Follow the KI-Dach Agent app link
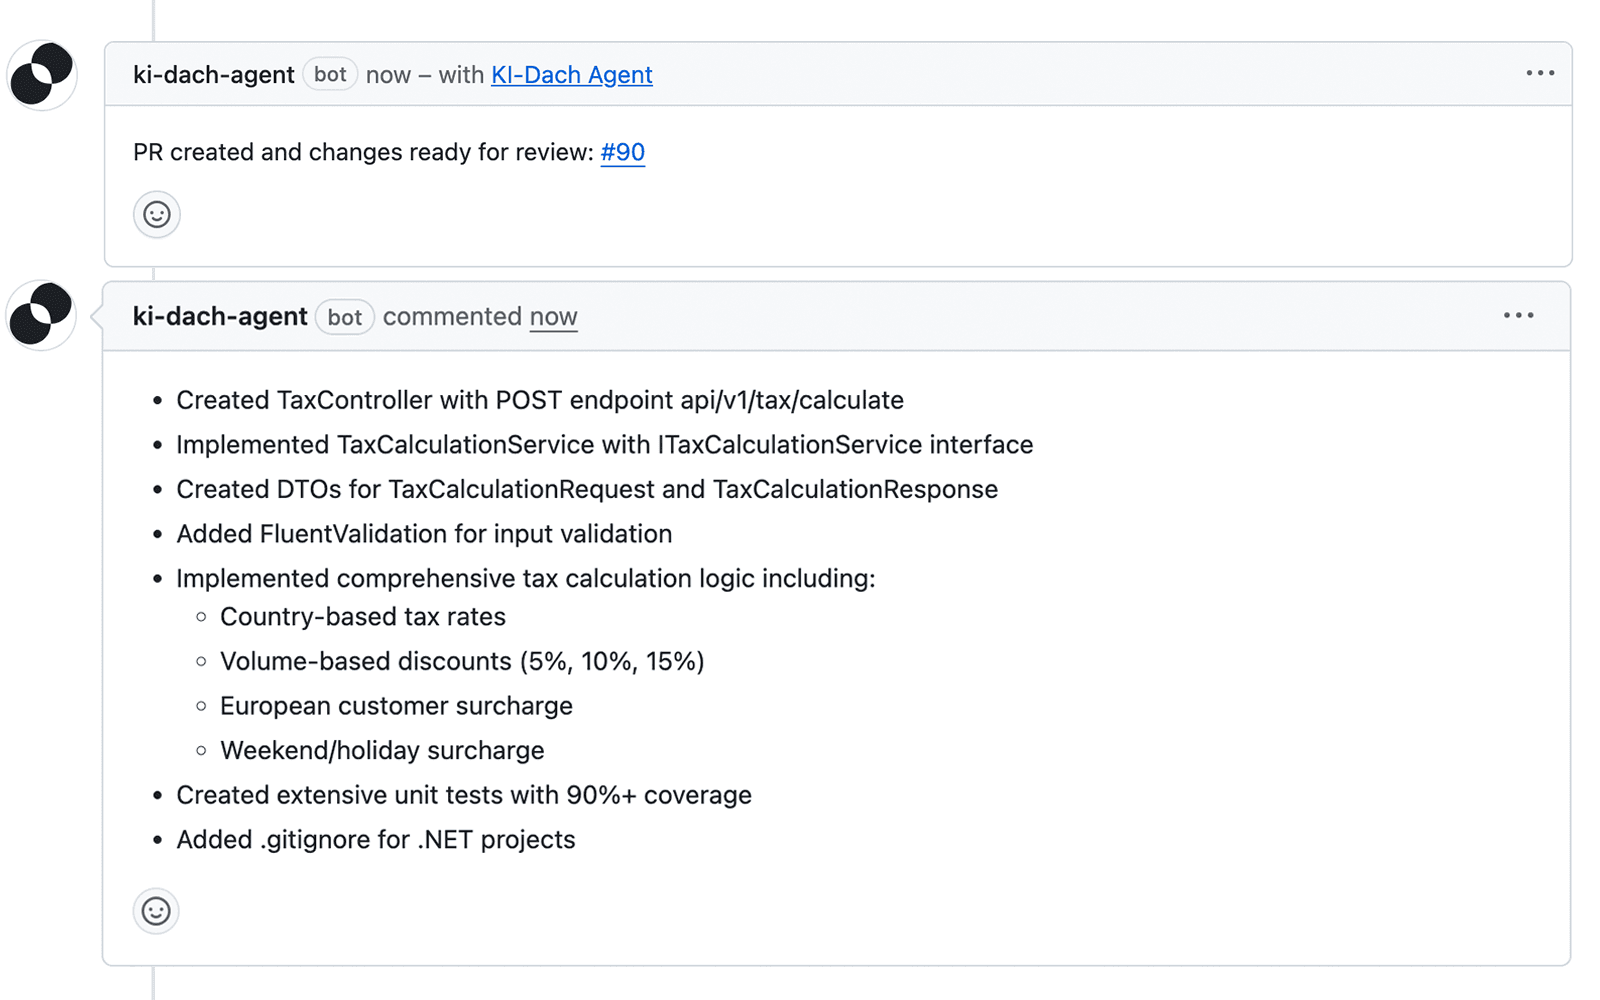1600x1000 pixels. [x=571, y=75]
